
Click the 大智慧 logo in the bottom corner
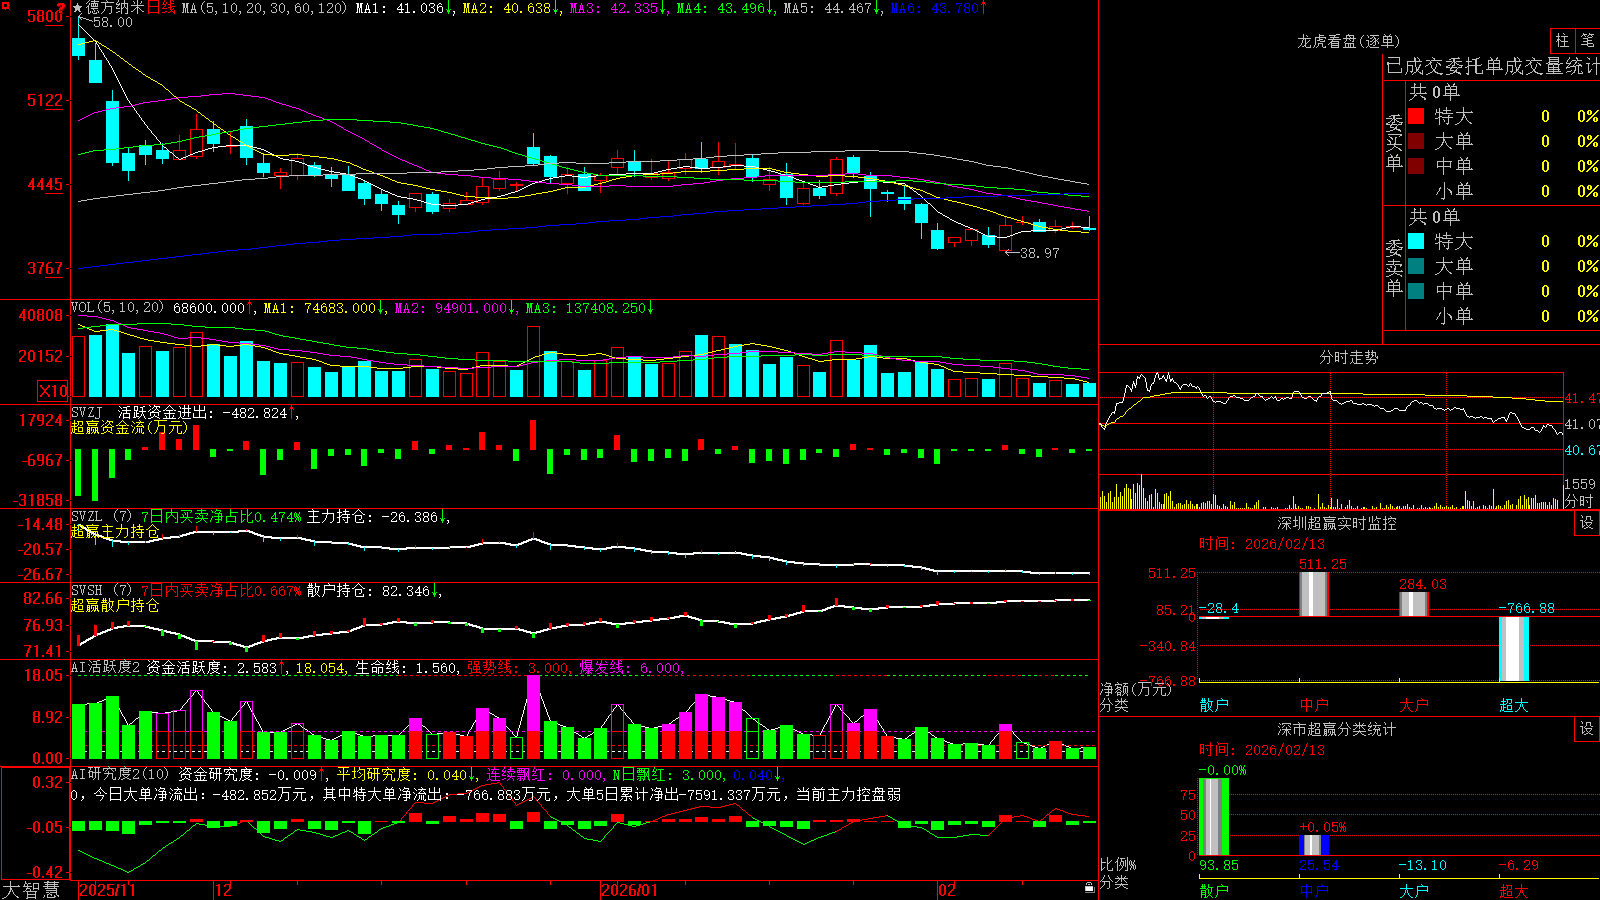click(x=31, y=890)
